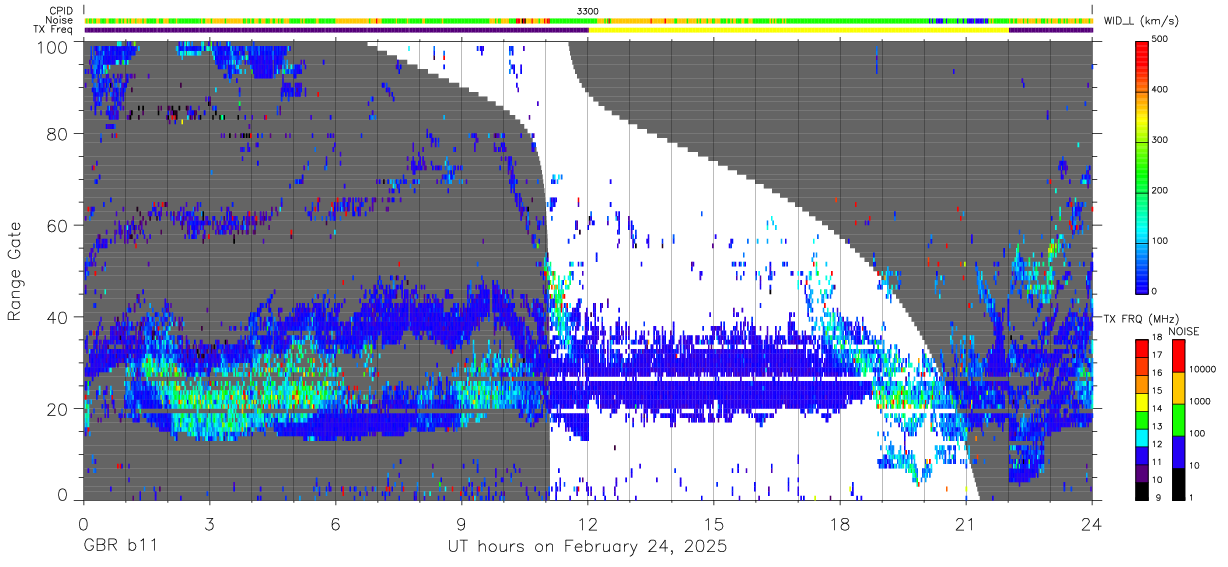Click the range gate tick label 60
The width and height of the screenshot is (1228, 567).
[57, 226]
